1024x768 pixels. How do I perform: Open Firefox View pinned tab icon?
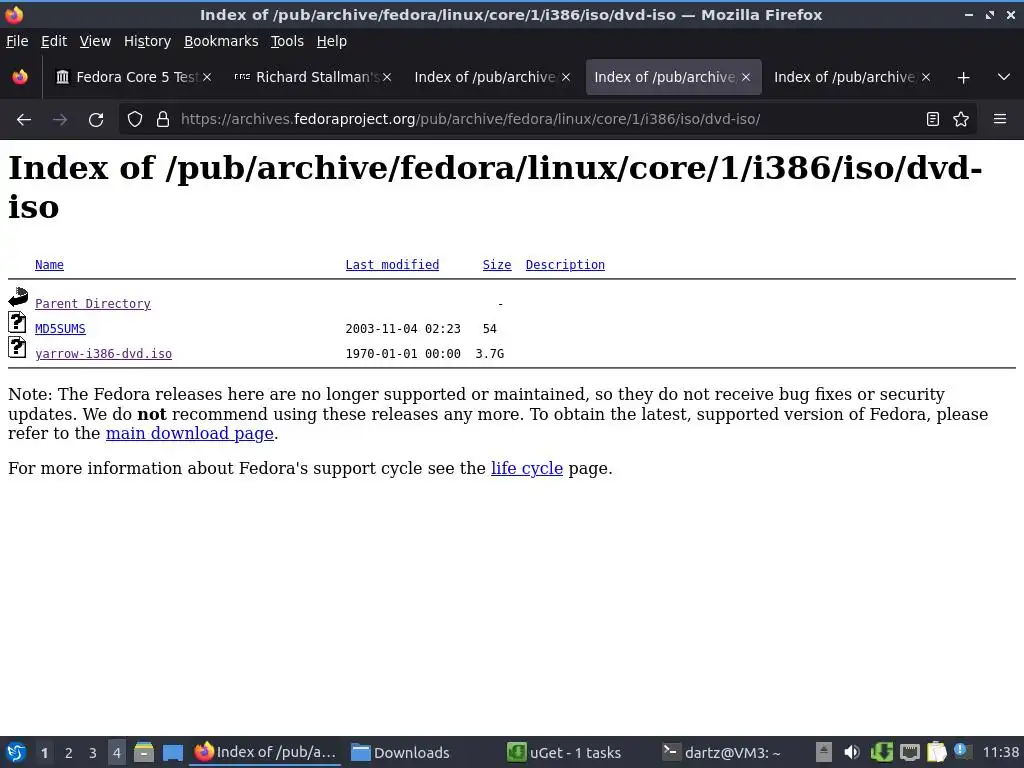20,77
